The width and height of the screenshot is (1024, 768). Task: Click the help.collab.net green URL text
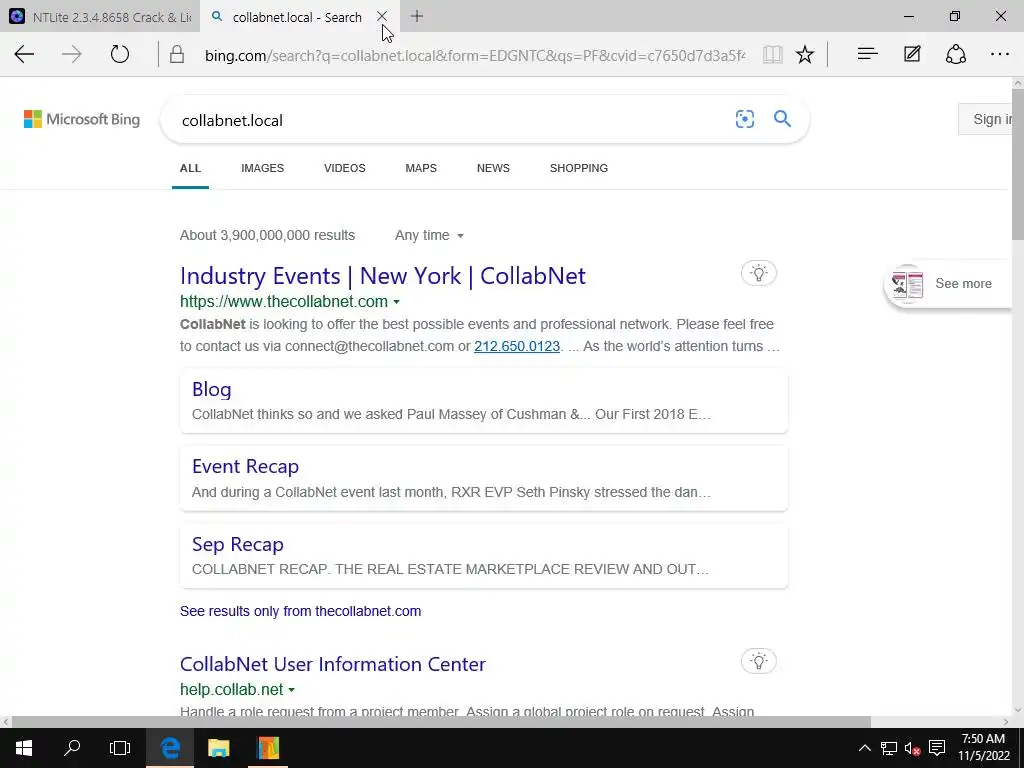pyautogui.click(x=231, y=690)
